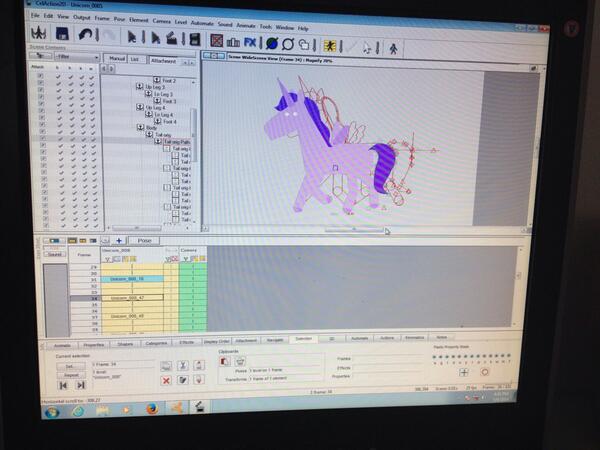
Task: Click the undo arrow icon
Action: pos(85,34)
